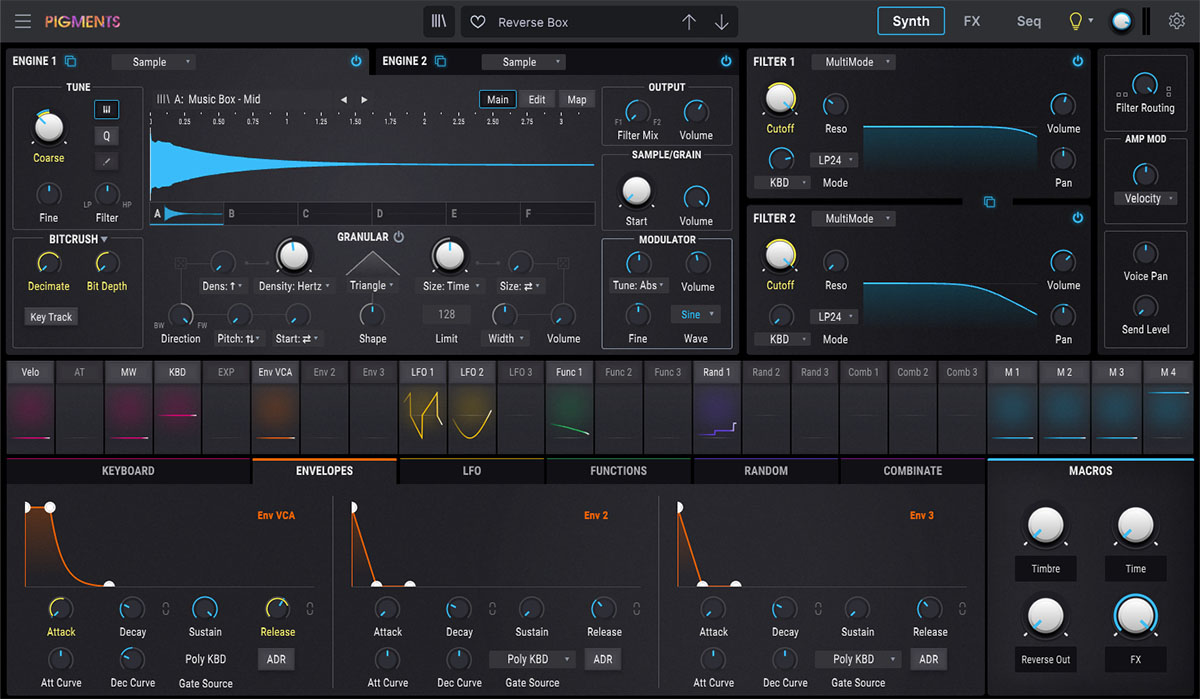This screenshot has width=1200, height=699.
Task: Open Engine 2 type Sample dropdown
Action: [524, 62]
